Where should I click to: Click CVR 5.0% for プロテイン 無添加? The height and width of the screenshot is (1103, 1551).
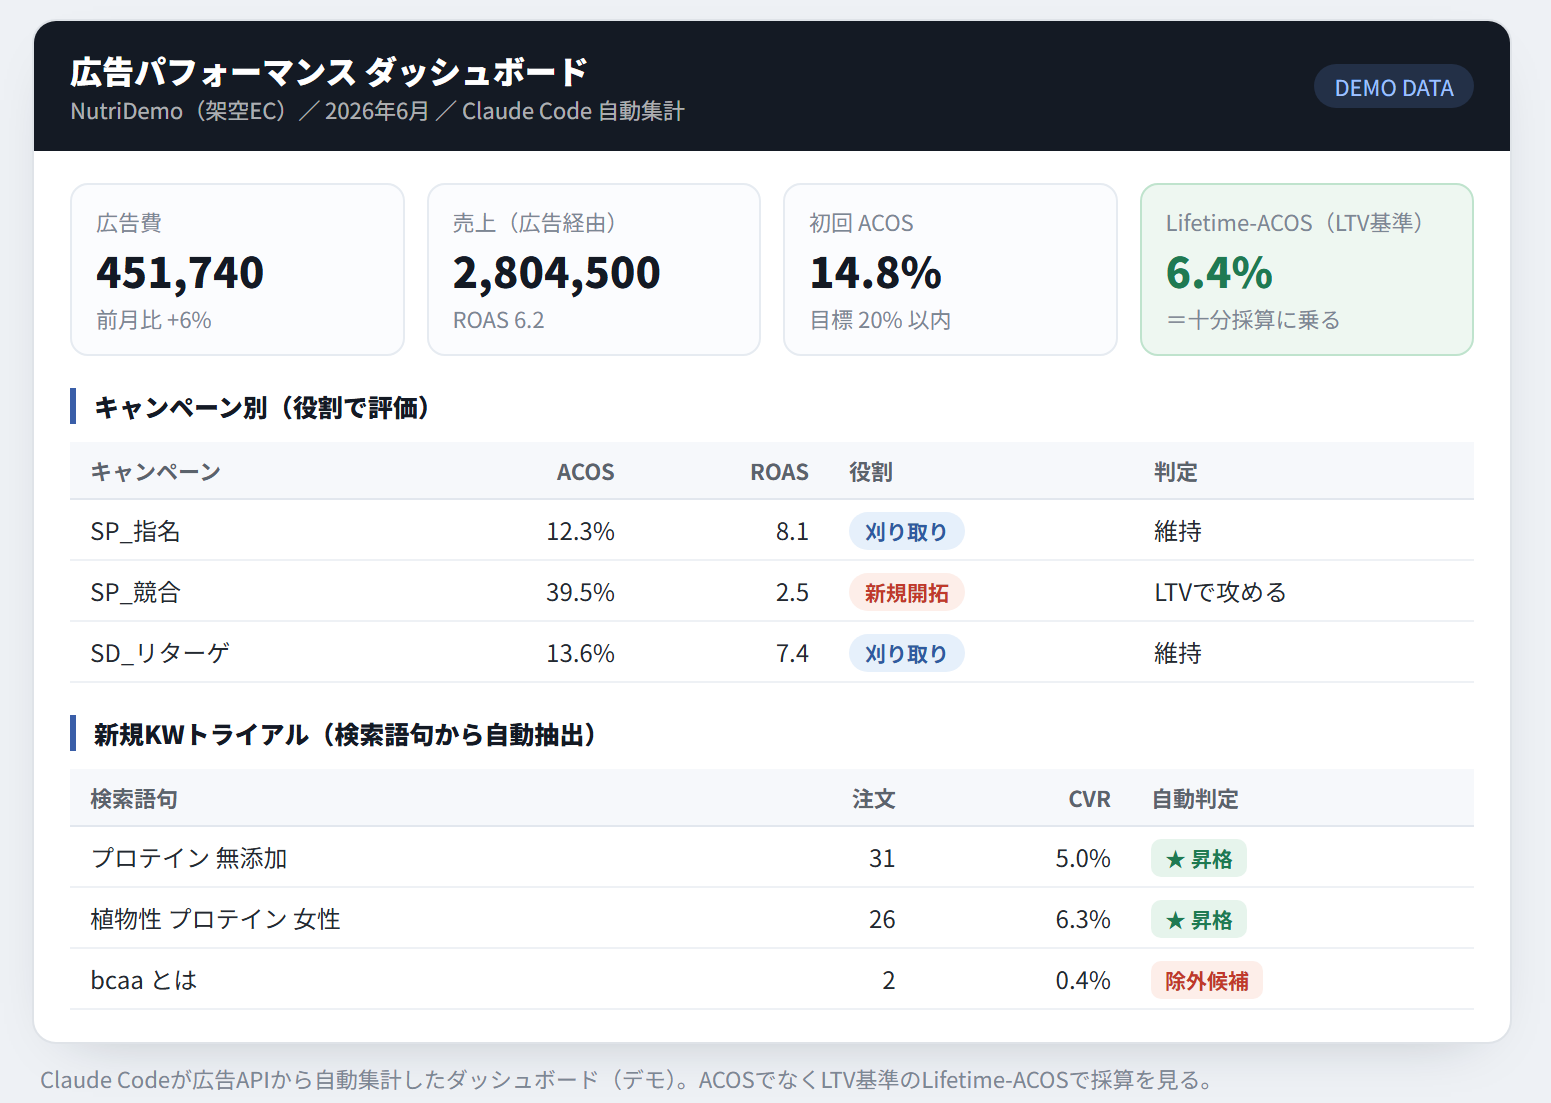click(1083, 858)
